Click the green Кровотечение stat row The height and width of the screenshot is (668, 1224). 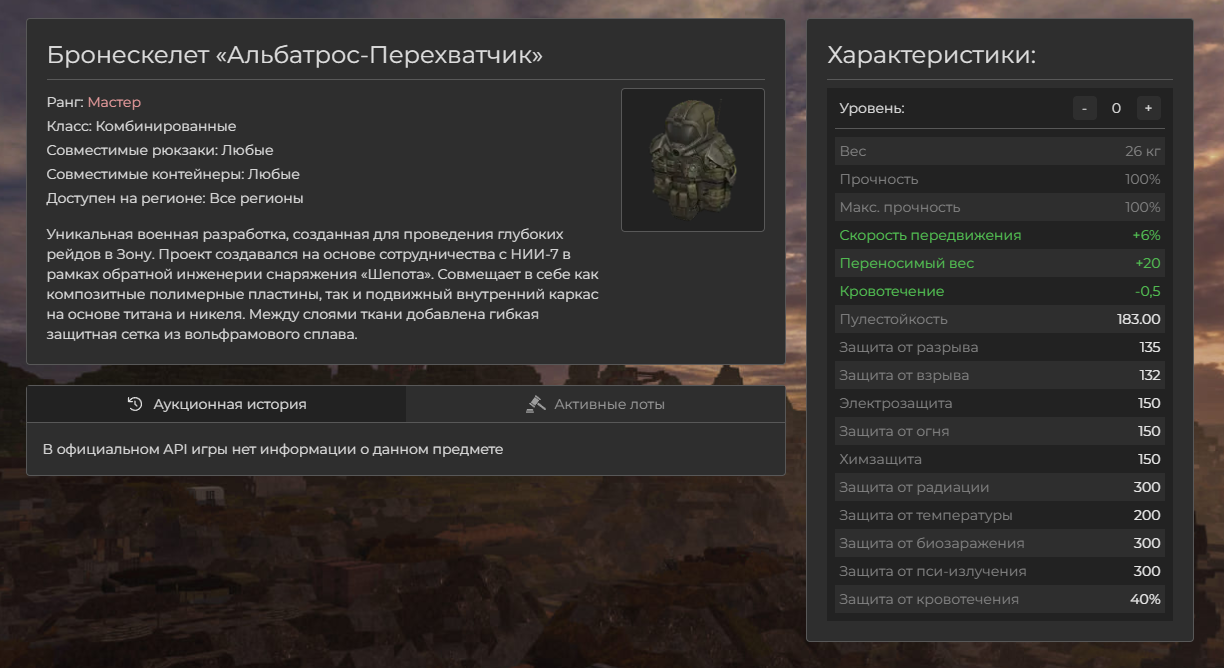[999, 291]
